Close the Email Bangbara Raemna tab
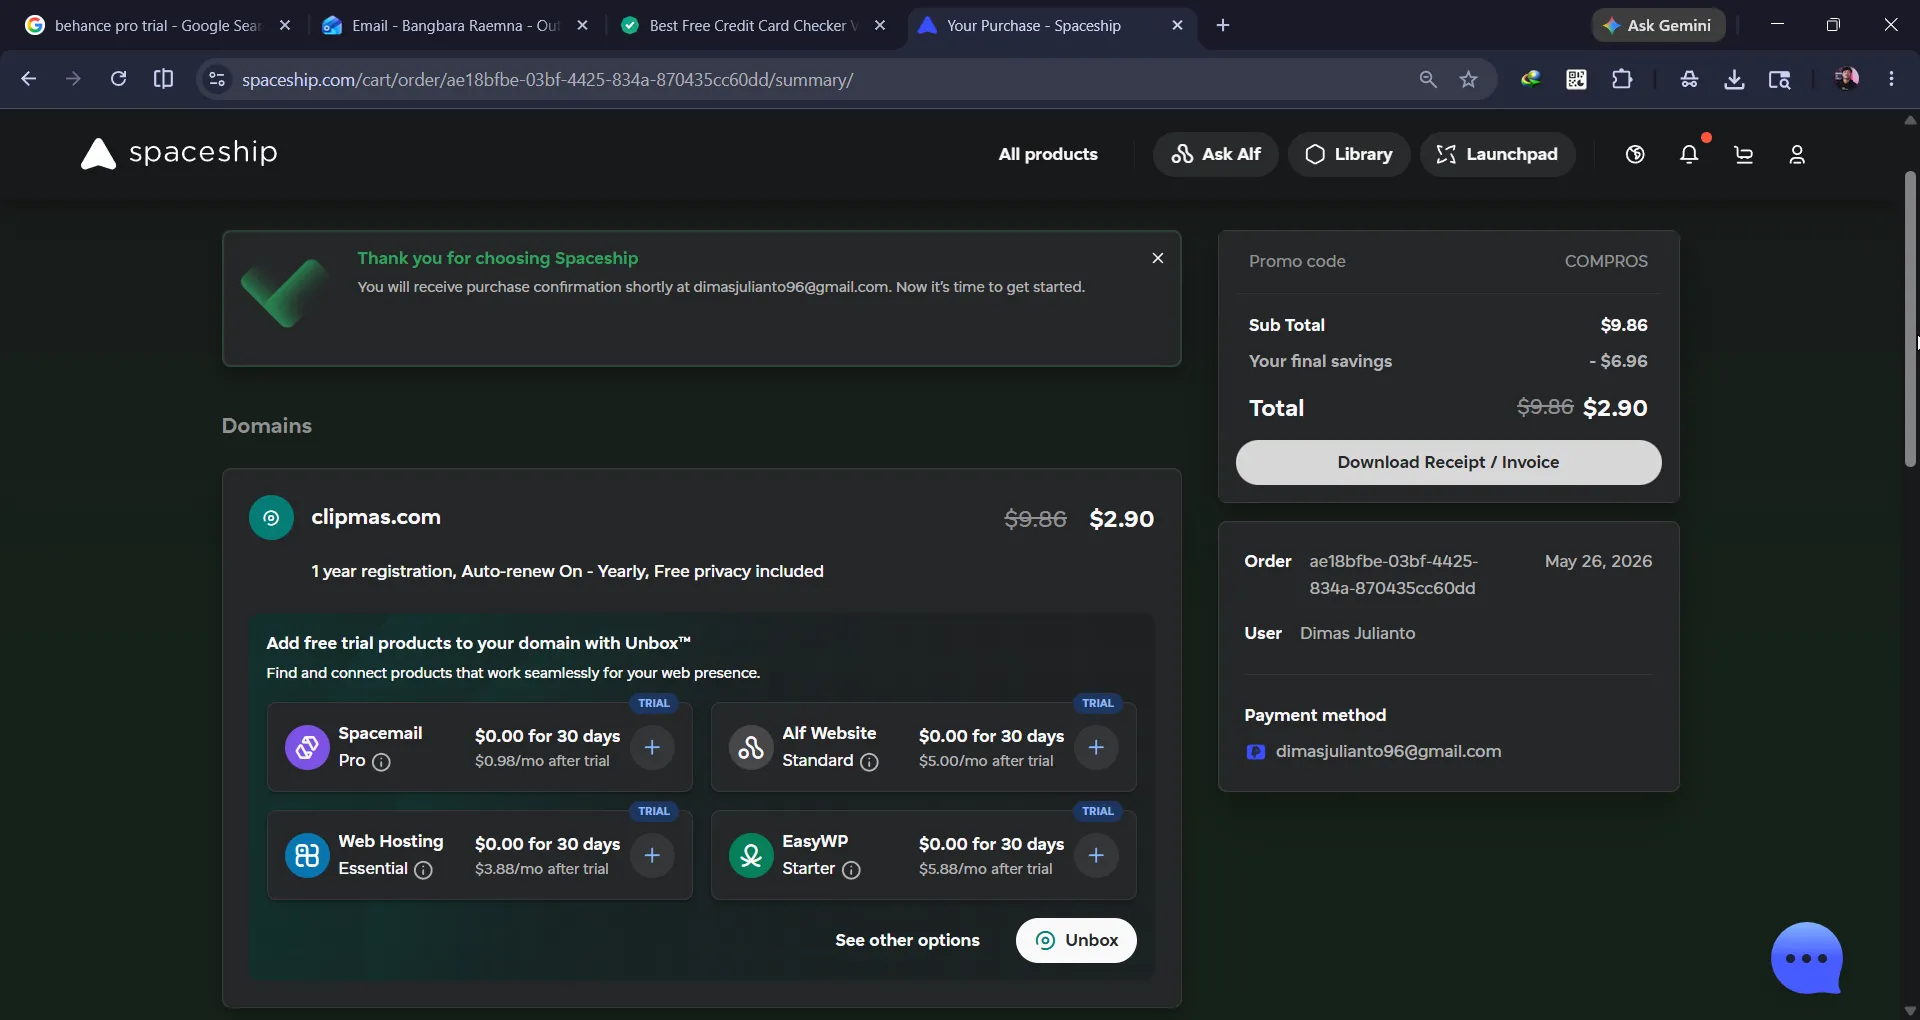Screen dimensions: 1920x1020 pos(582,25)
